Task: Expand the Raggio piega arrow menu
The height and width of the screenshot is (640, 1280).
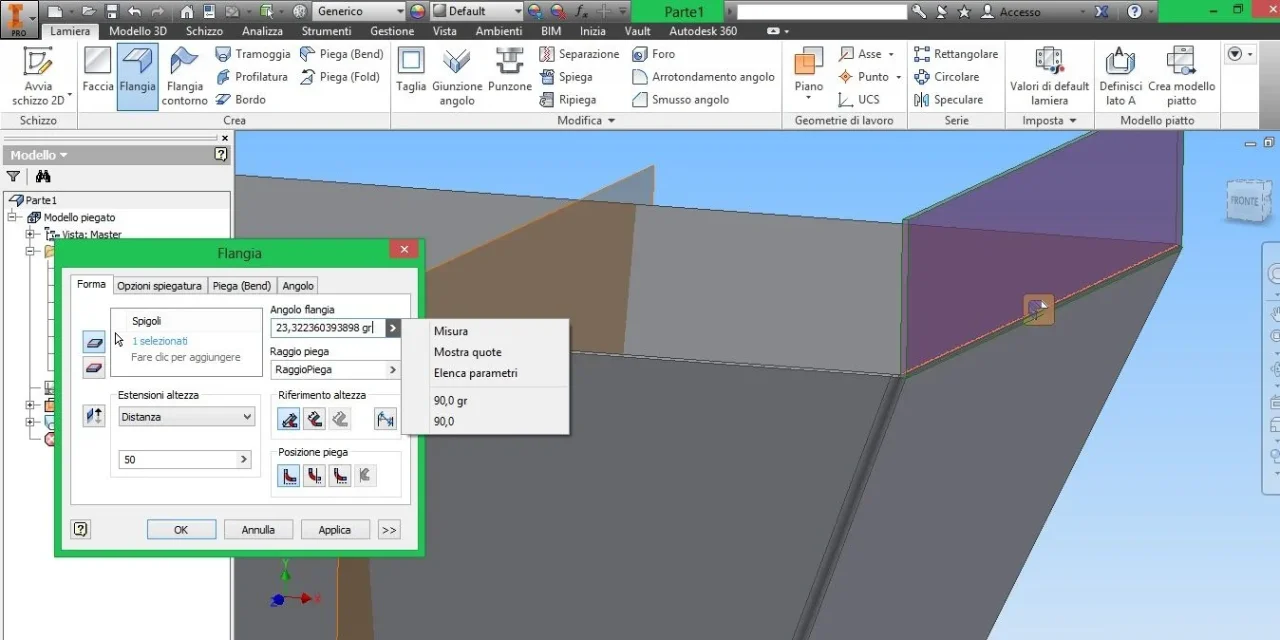Action: [392, 370]
